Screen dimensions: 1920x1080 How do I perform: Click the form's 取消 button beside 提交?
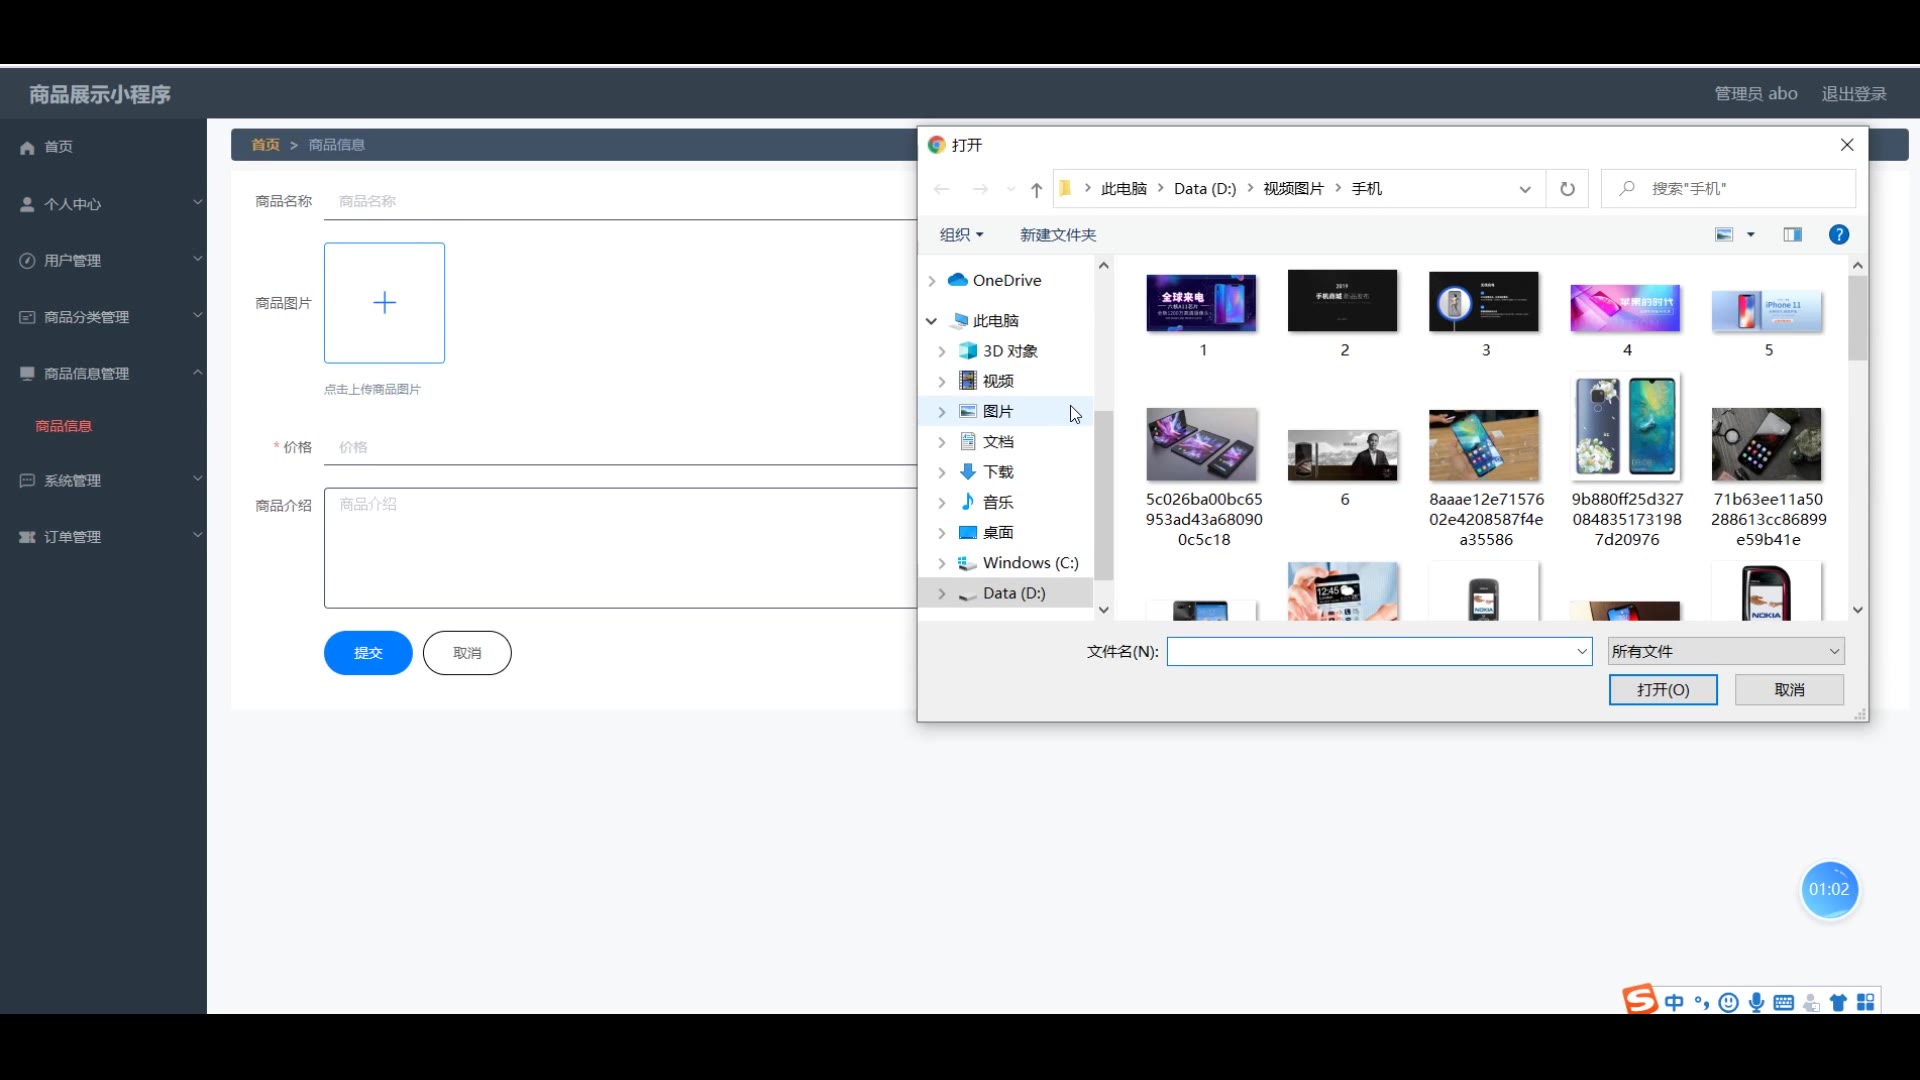pos(467,653)
